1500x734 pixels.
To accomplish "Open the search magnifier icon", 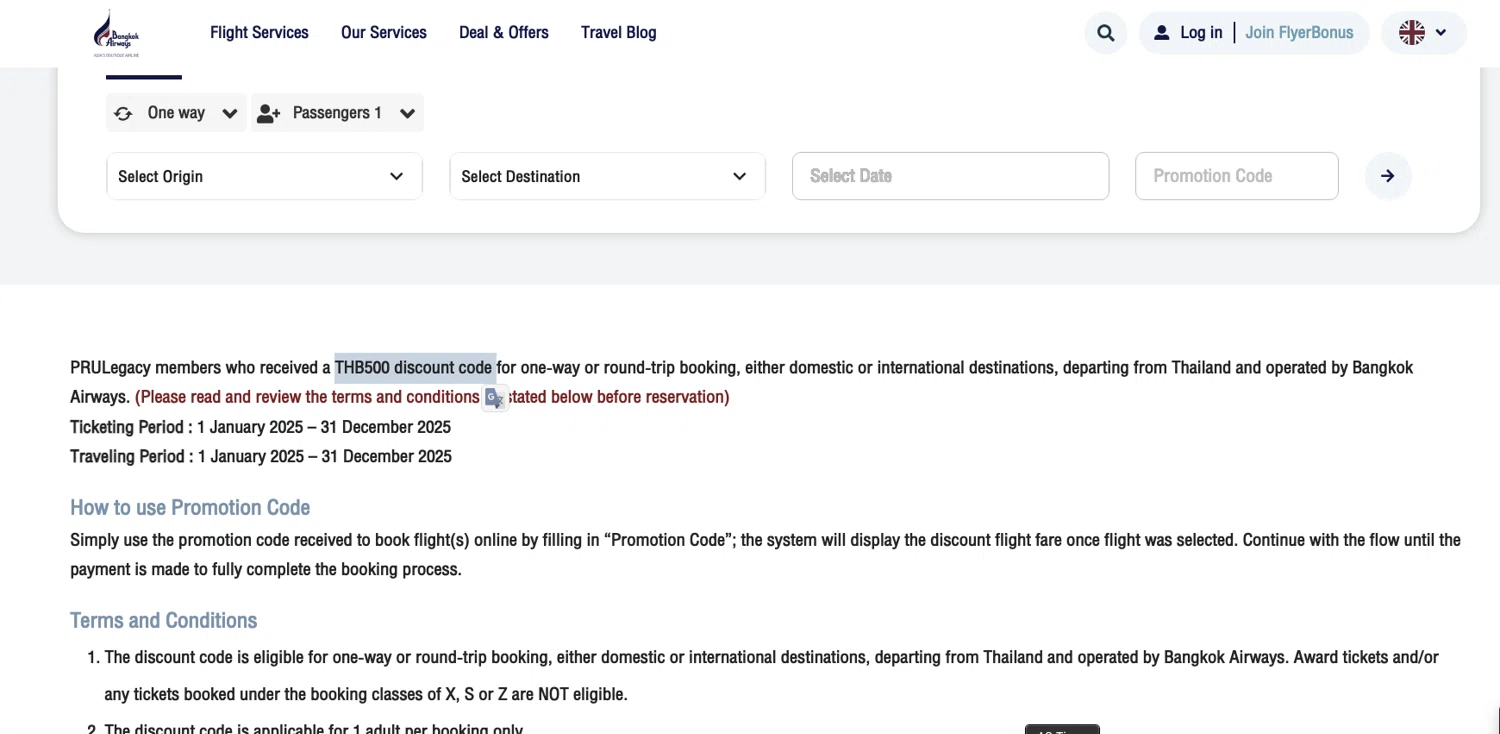I will 1105,33.
